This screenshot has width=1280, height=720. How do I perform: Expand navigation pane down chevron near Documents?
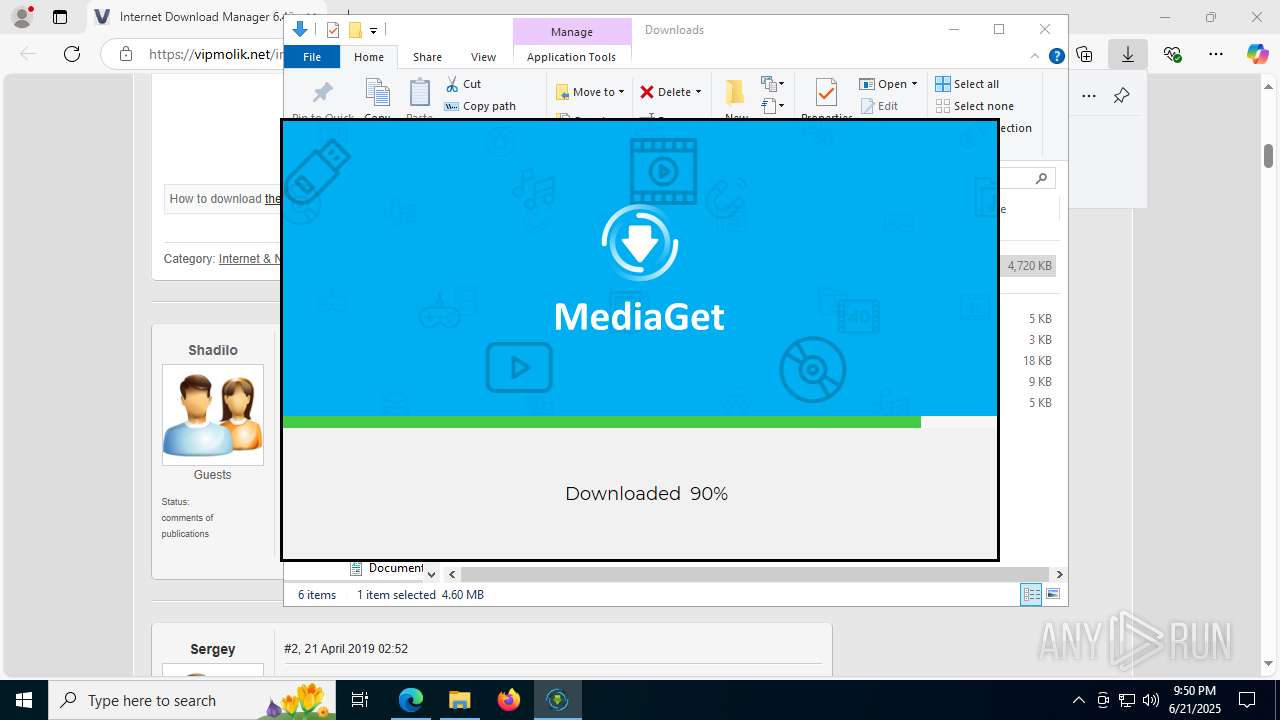[431, 574]
